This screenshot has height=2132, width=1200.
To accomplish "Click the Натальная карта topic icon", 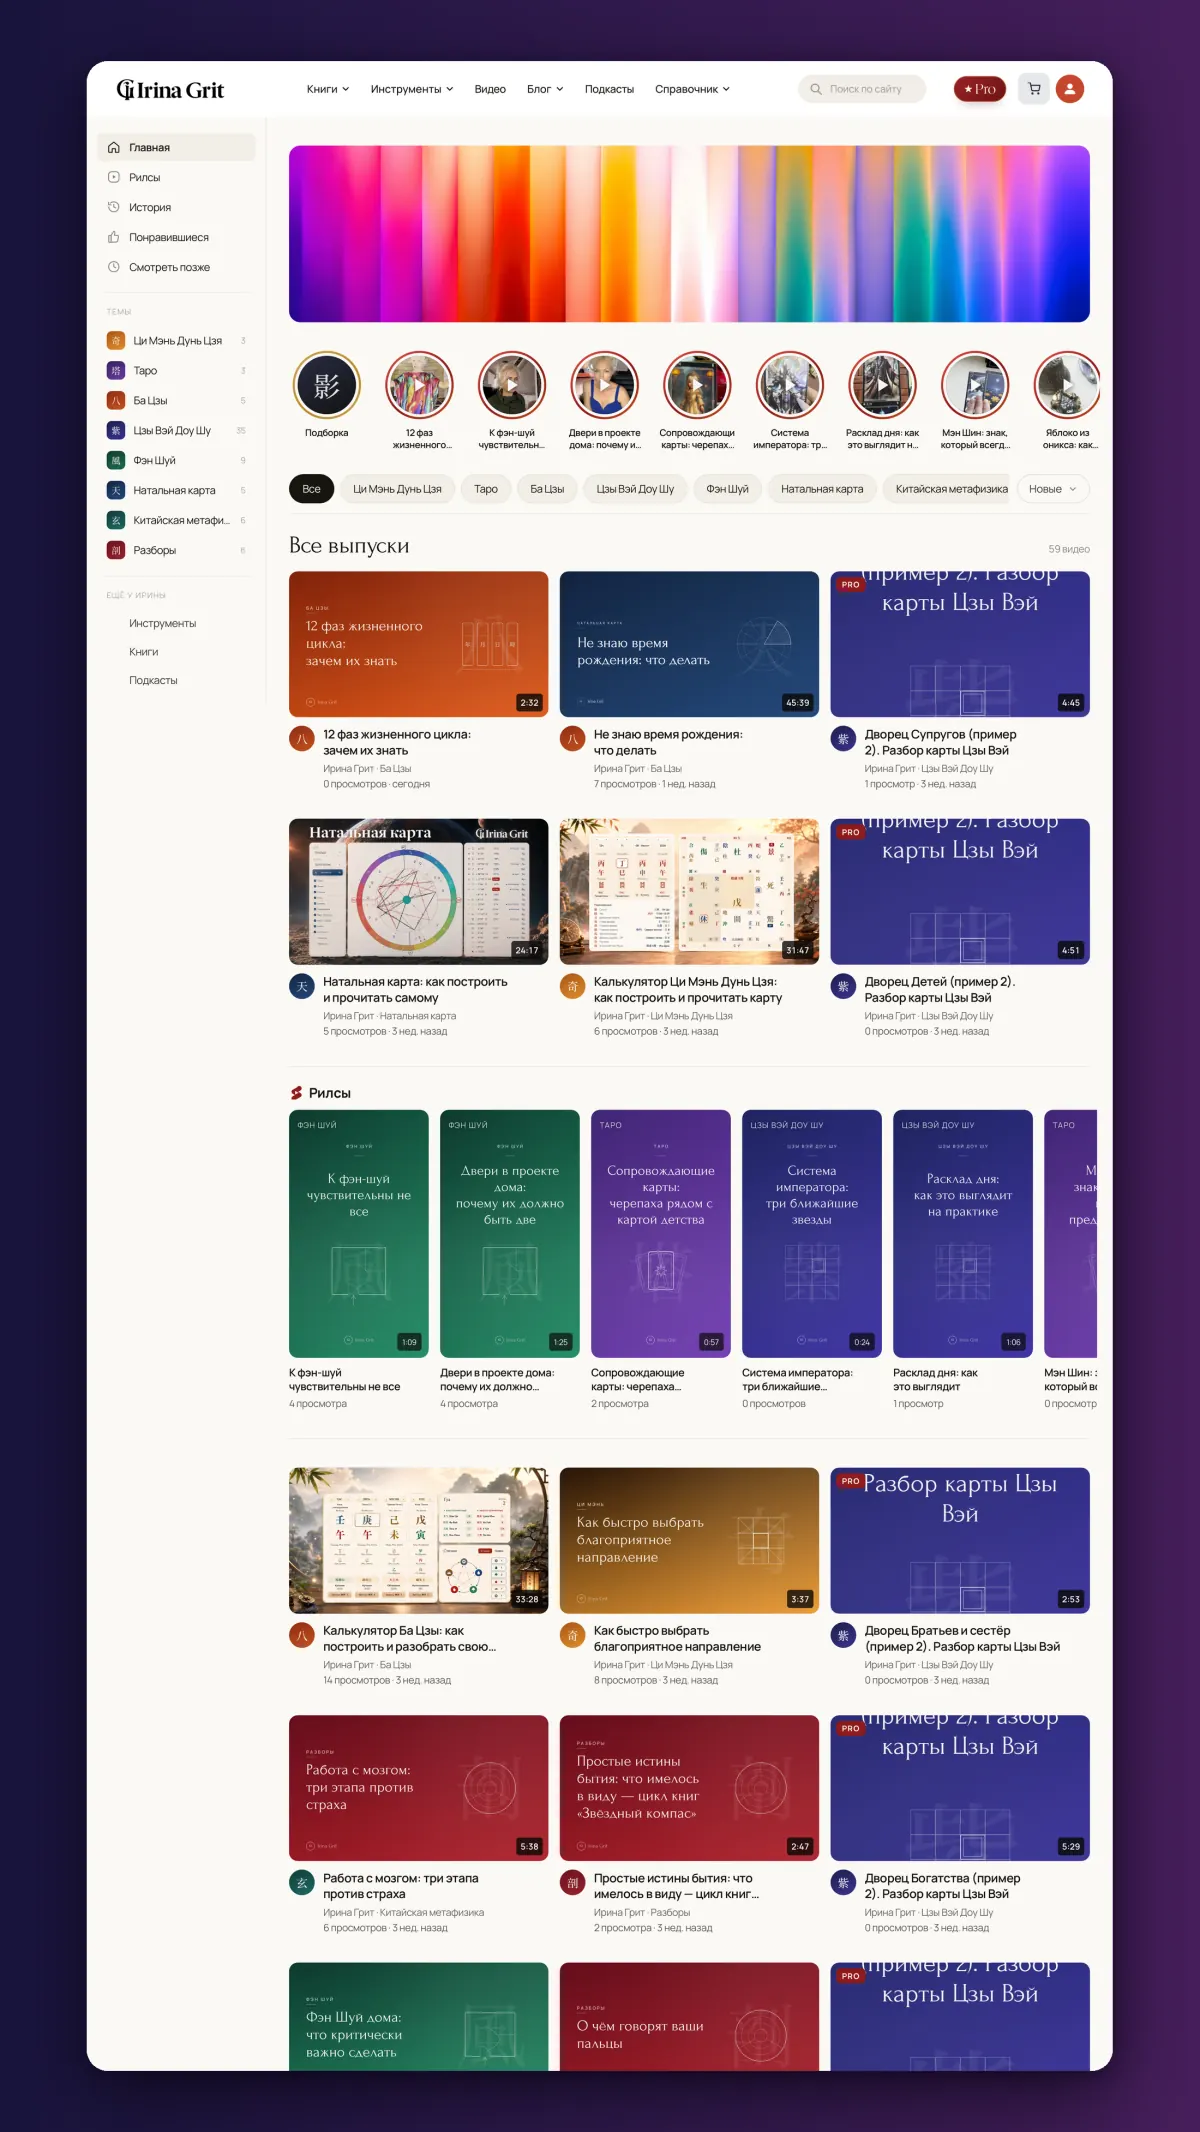I will (x=116, y=491).
